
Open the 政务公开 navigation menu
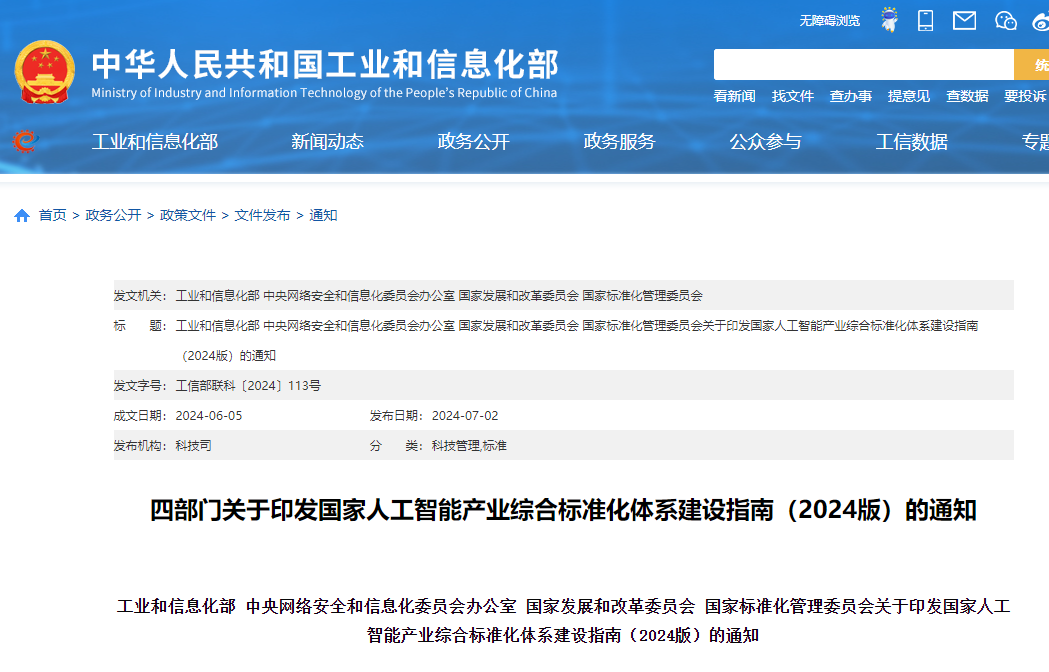pyautogui.click(x=473, y=142)
